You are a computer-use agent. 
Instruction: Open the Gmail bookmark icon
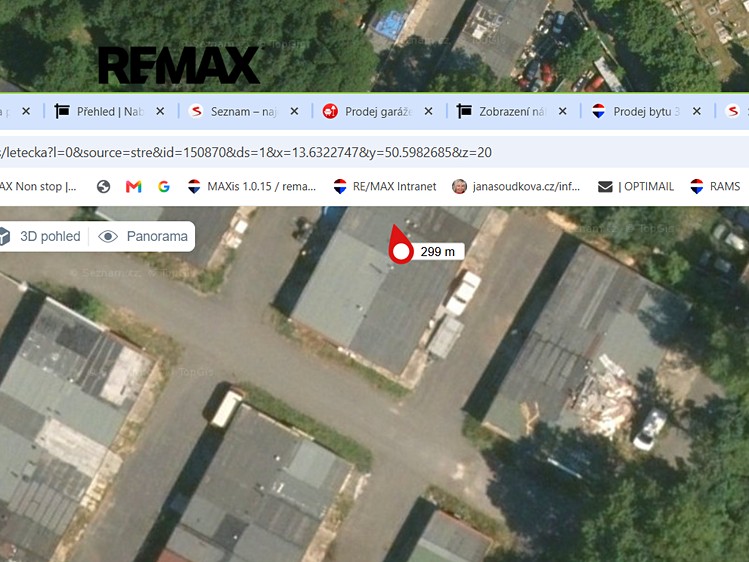click(133, 186)
